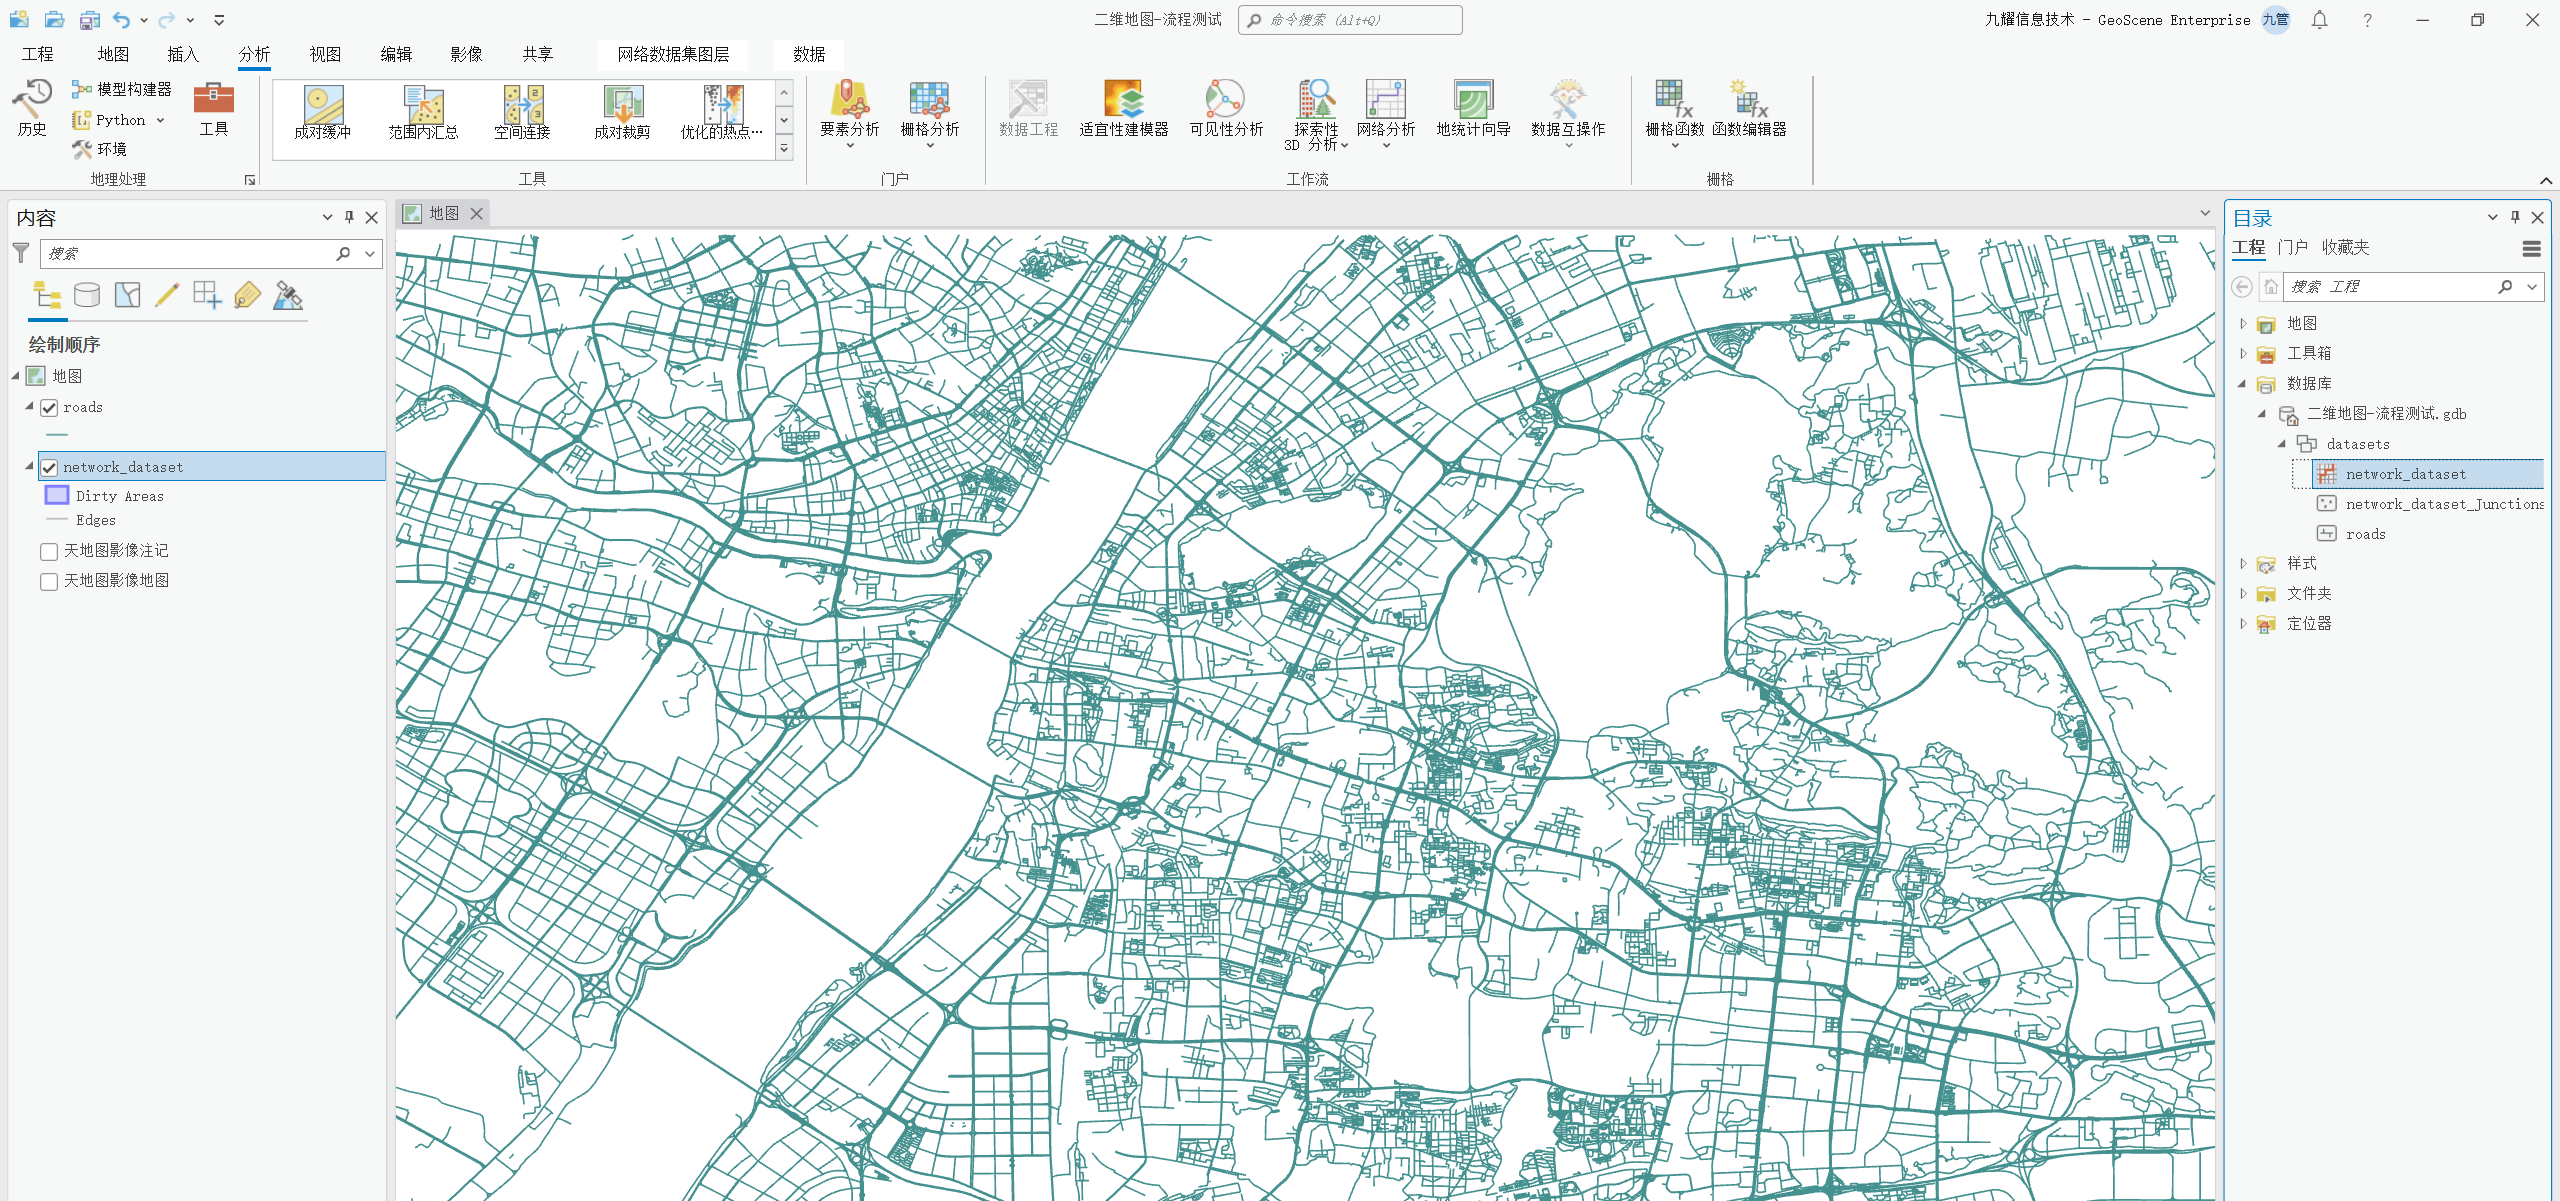Image resolution: width=2560 pixels, height=1201 pixels.
Task: Switch Contents to List By Data Source
Action: 87,295
